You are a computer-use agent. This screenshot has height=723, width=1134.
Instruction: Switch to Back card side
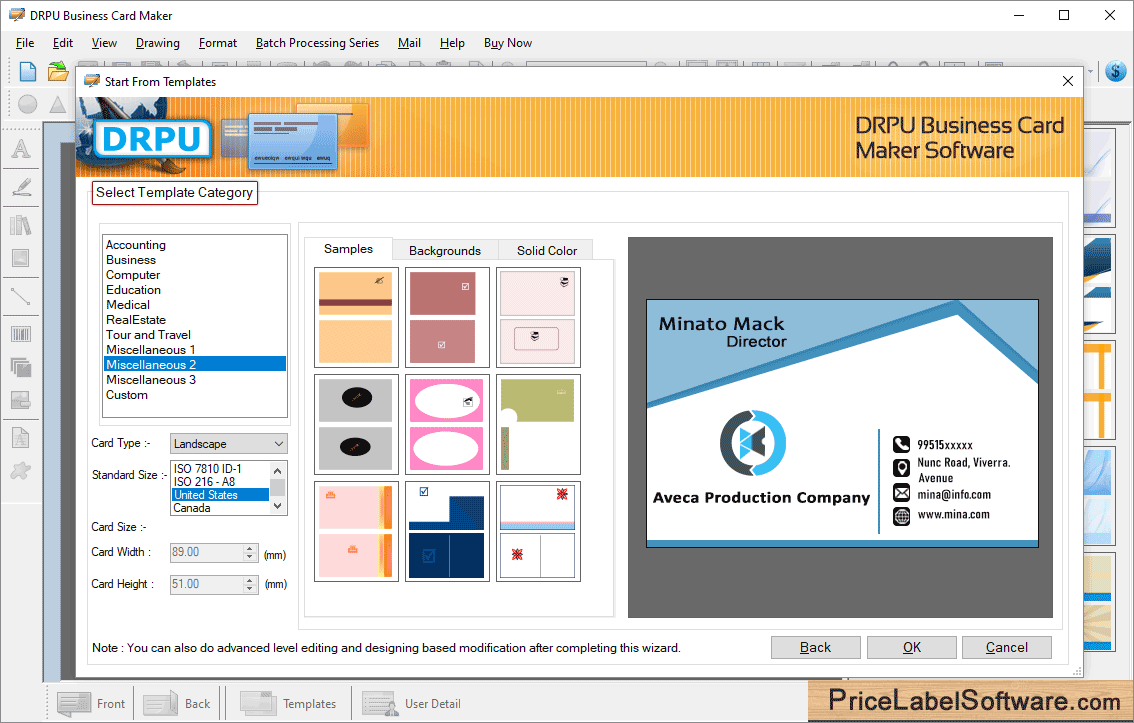(177, 703)
